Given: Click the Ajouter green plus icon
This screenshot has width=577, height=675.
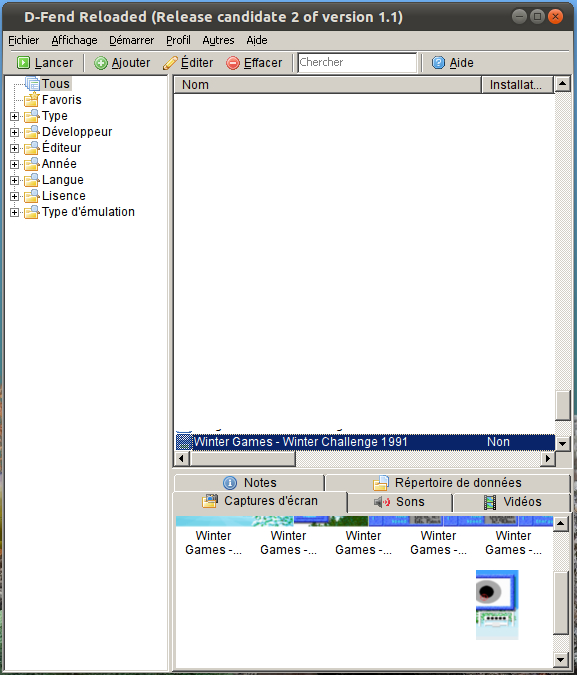Looking at the screenshot, I should [x=101, y=63].
